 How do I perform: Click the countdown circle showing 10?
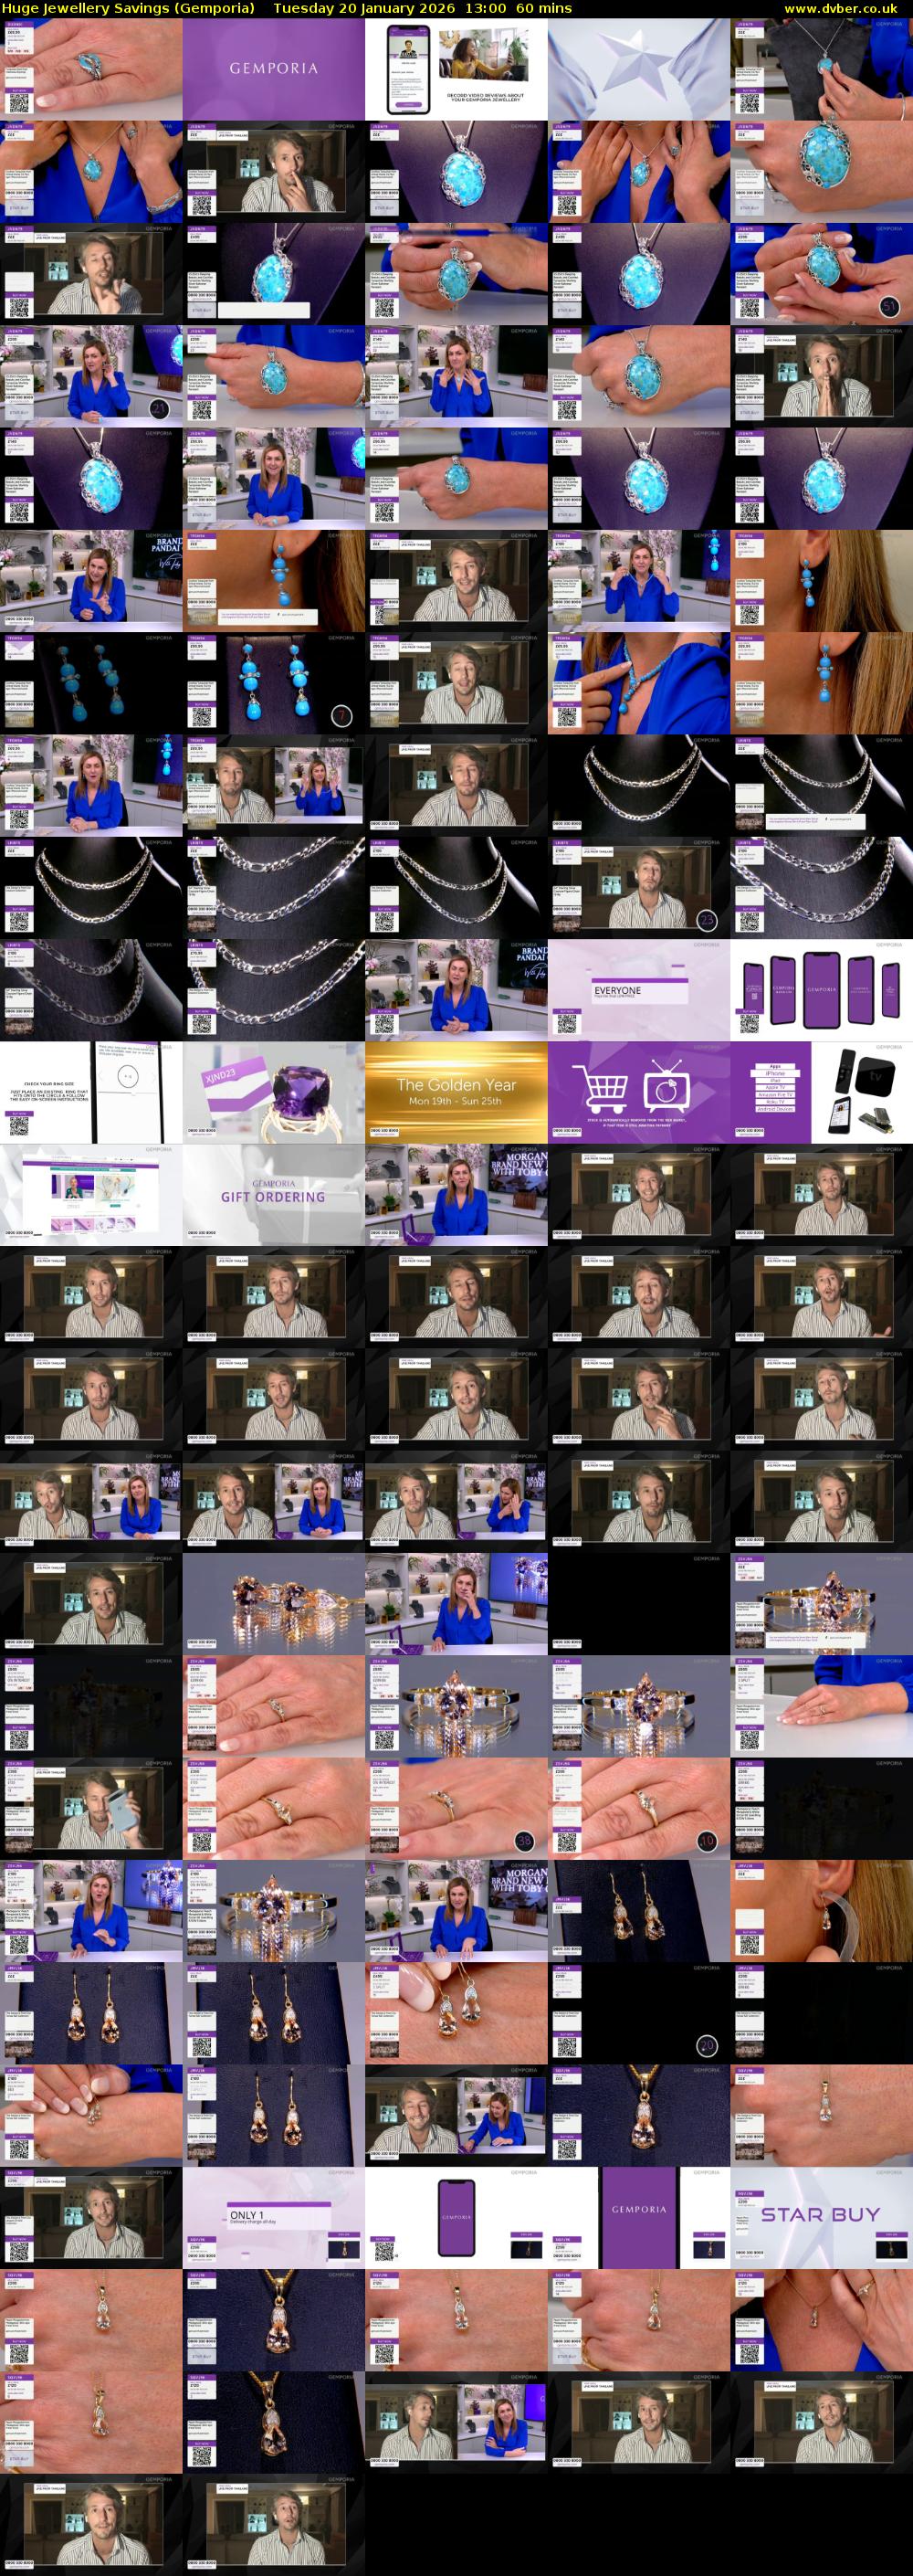[706, 1841]
